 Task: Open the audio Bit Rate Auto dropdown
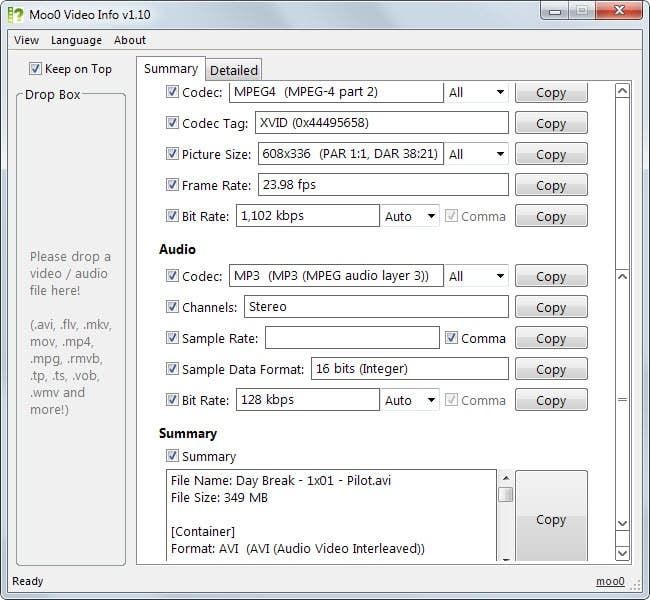tap(410, 400)
